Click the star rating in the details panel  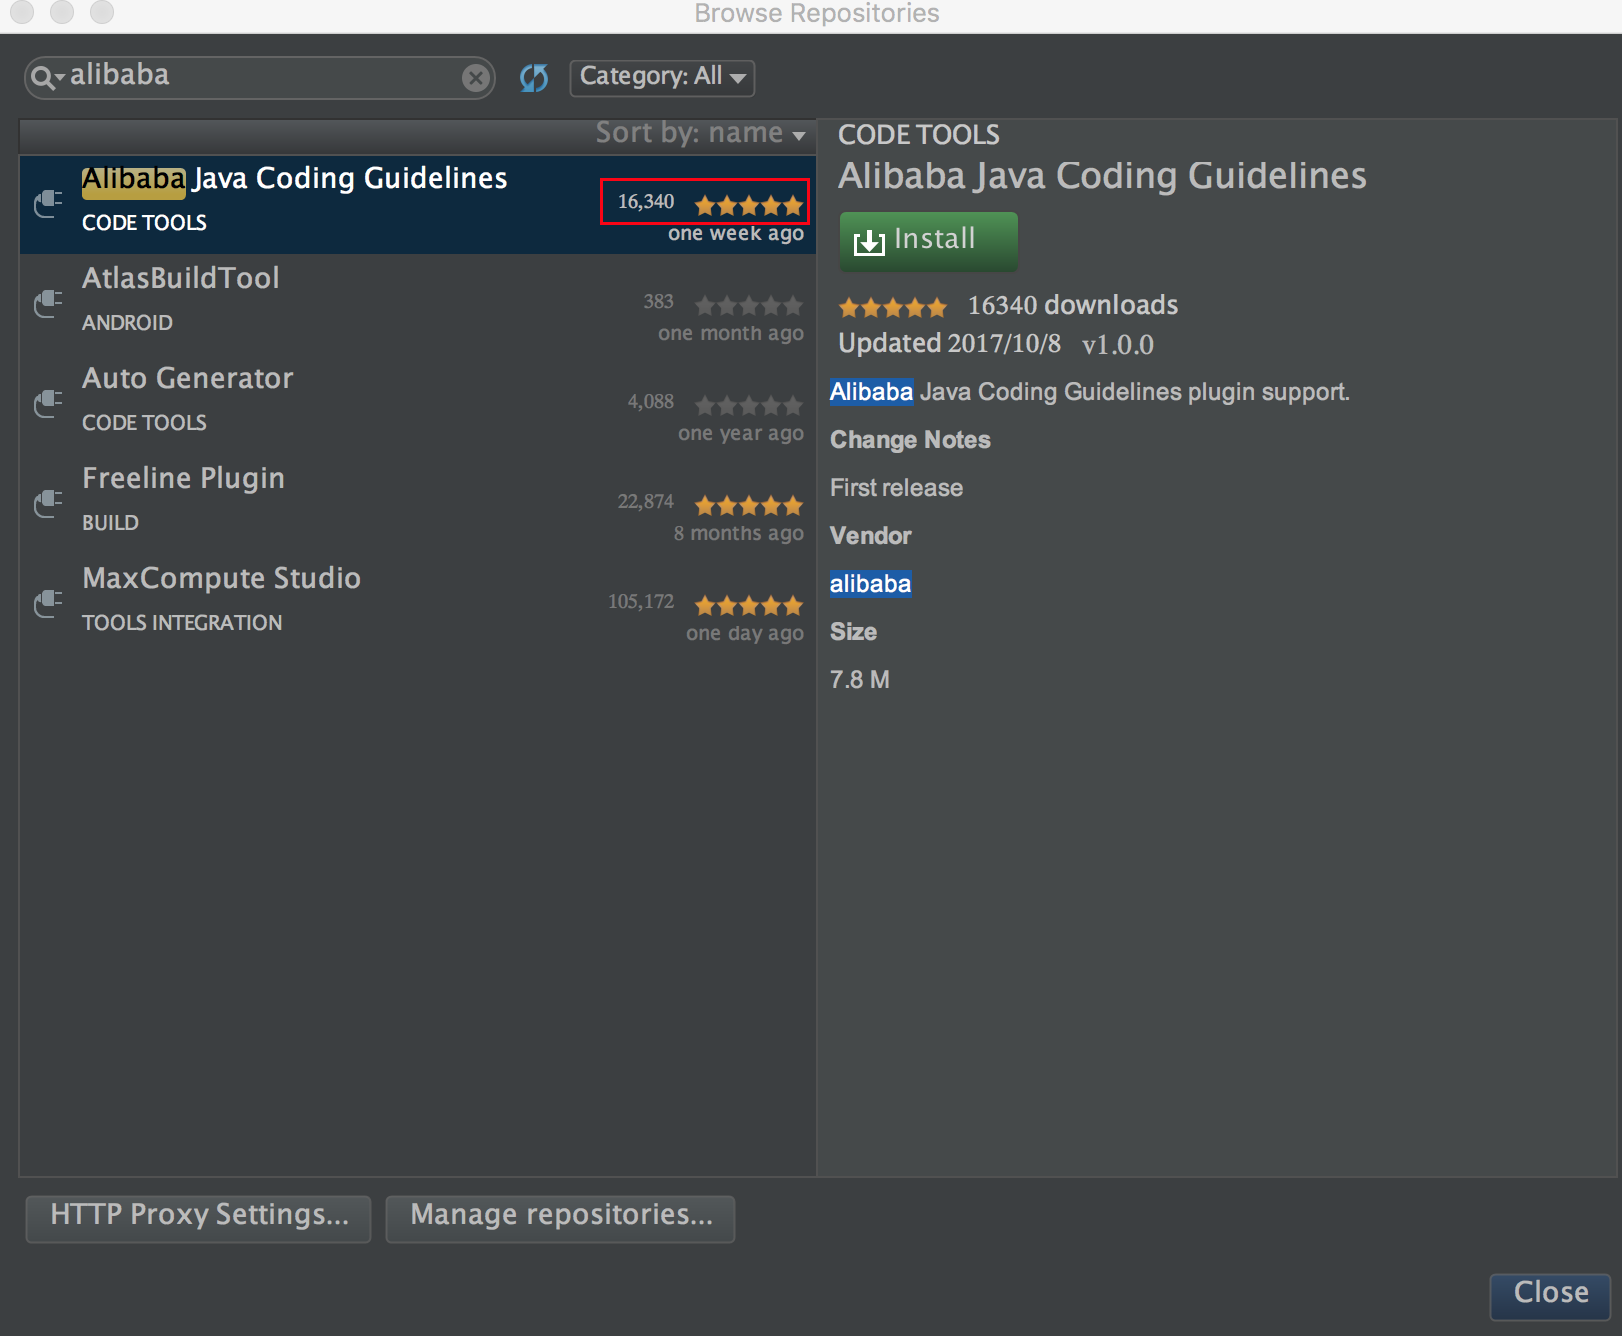pyautogui.click(x=892, y=307)
